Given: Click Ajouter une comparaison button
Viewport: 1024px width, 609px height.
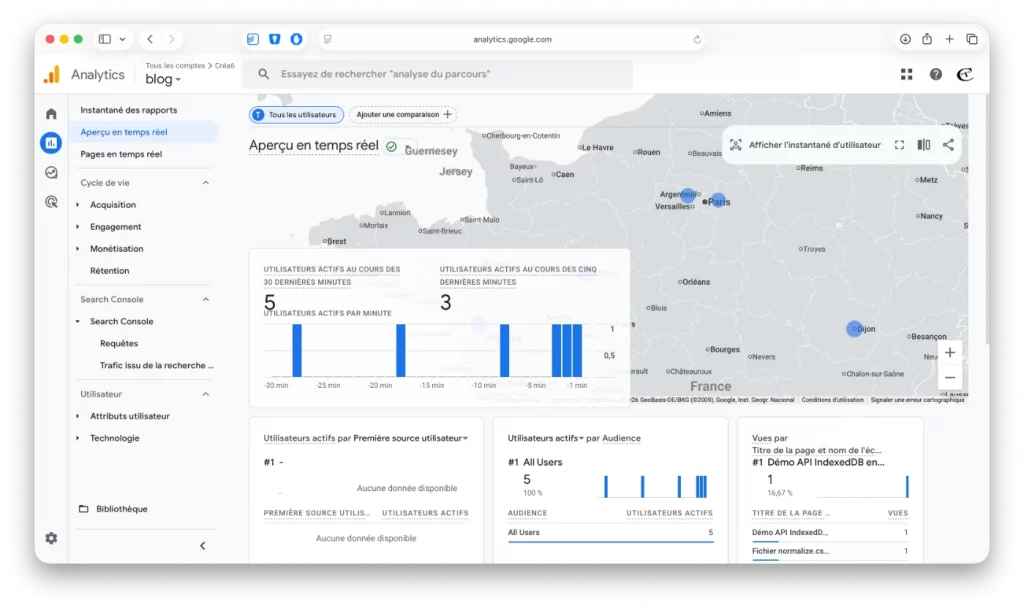Looking at the screenshot, I should coord(403,115).
